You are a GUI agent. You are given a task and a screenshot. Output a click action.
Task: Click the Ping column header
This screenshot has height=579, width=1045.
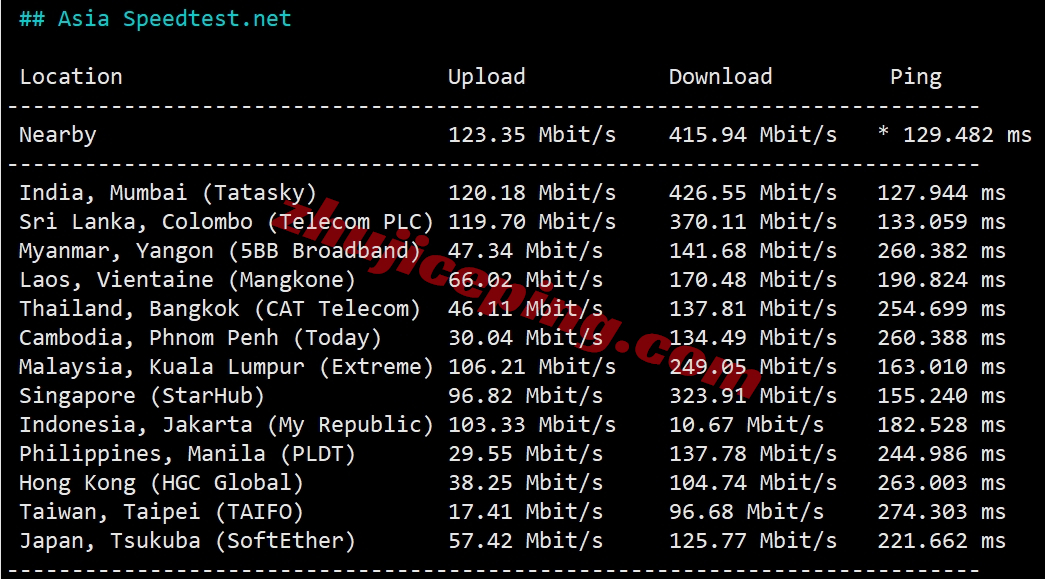click(916, 77)
